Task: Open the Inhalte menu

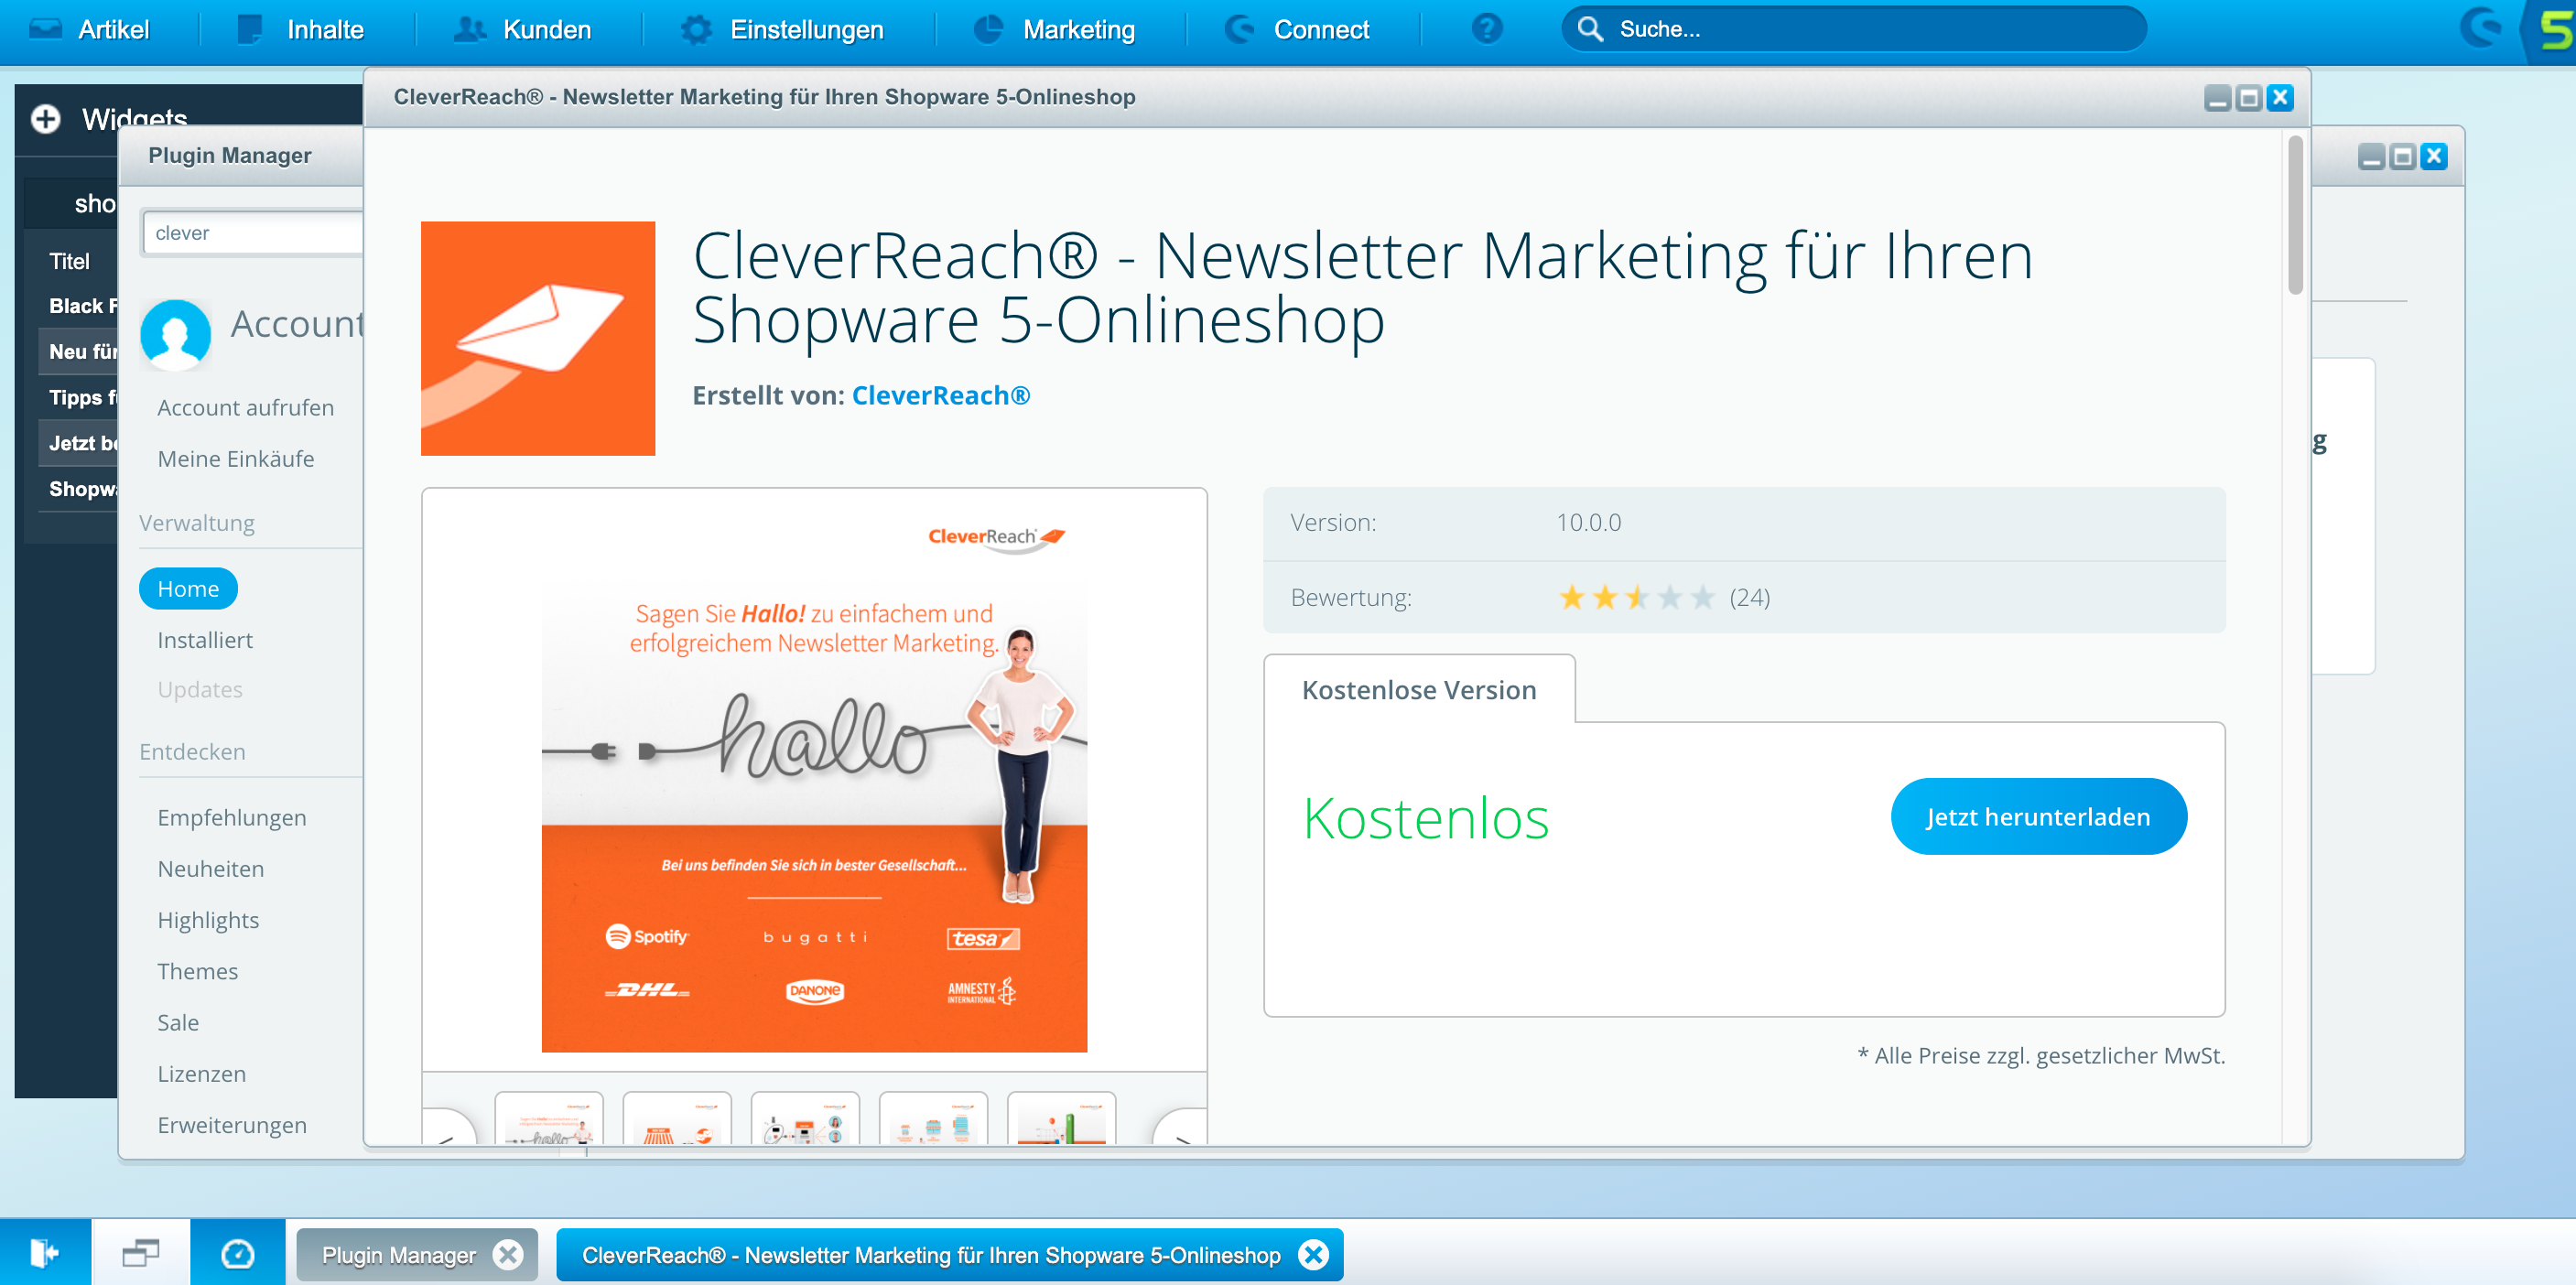Action: point(301,30)
